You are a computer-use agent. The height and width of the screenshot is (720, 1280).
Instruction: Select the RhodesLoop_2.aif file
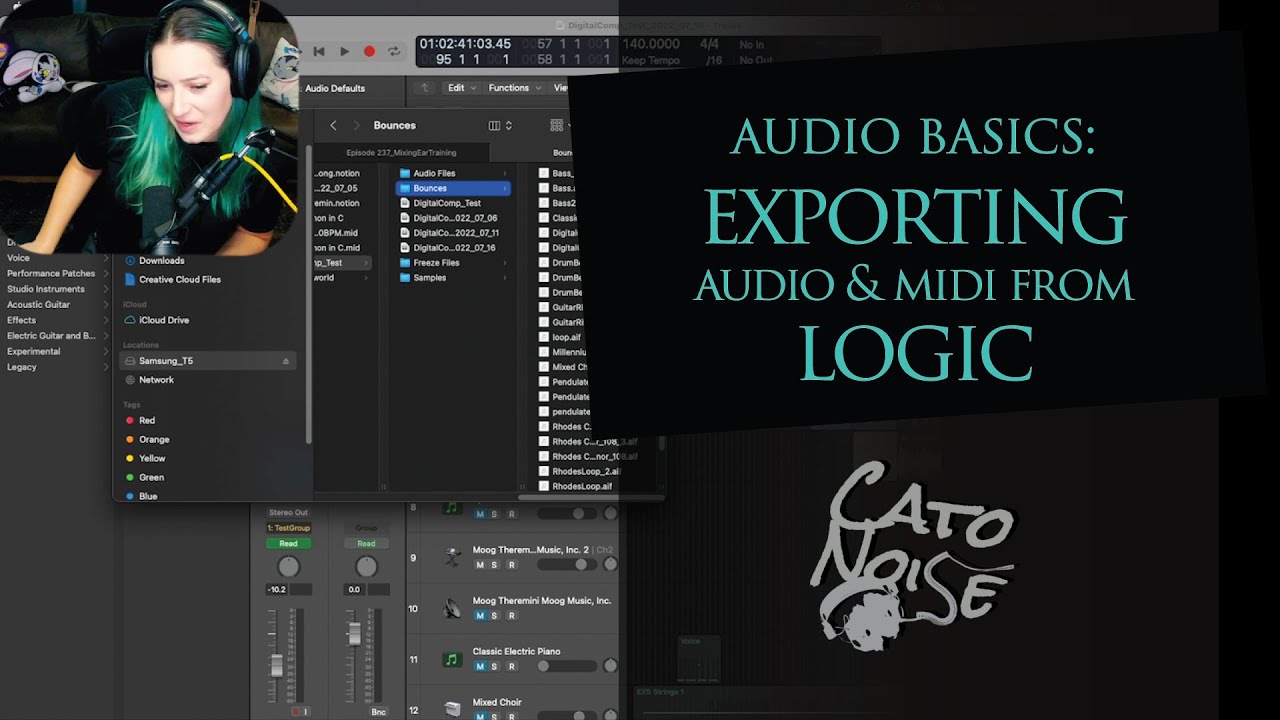click(580, 471)
